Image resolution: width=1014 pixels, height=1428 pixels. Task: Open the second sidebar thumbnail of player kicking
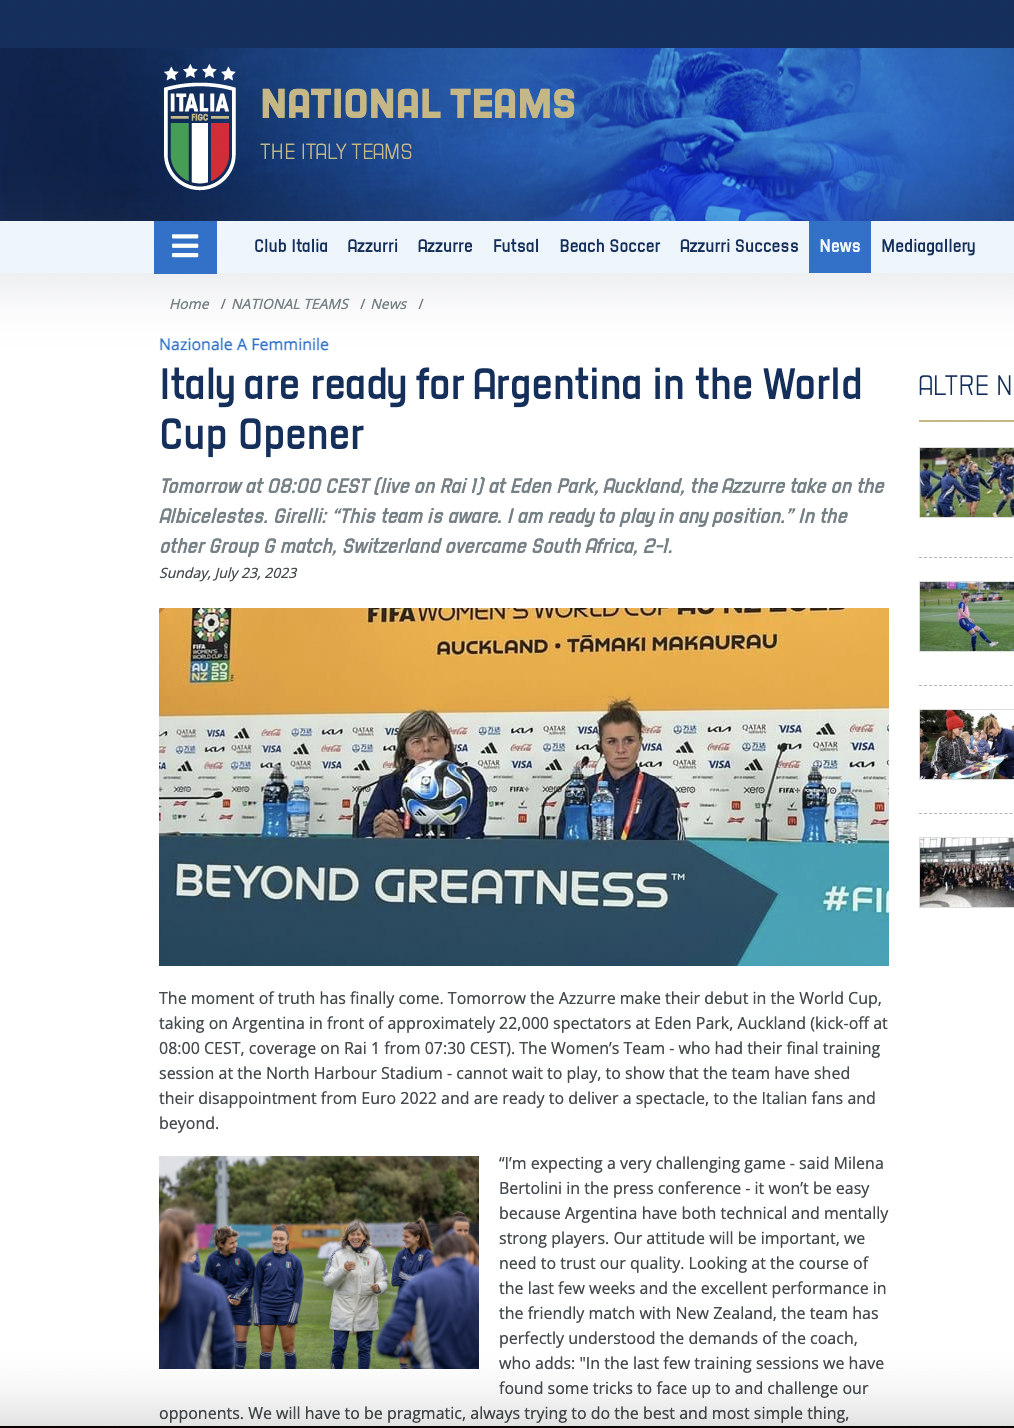965,617
